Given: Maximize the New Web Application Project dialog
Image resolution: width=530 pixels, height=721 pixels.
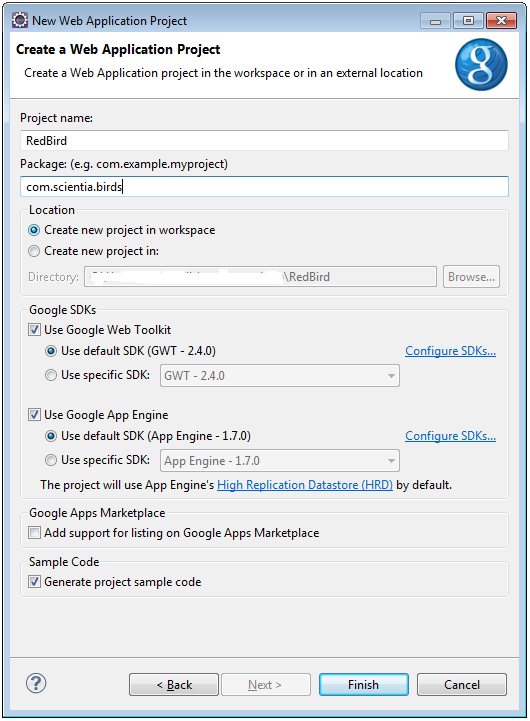Looking at the screenshot, I should tap(468, 21).
